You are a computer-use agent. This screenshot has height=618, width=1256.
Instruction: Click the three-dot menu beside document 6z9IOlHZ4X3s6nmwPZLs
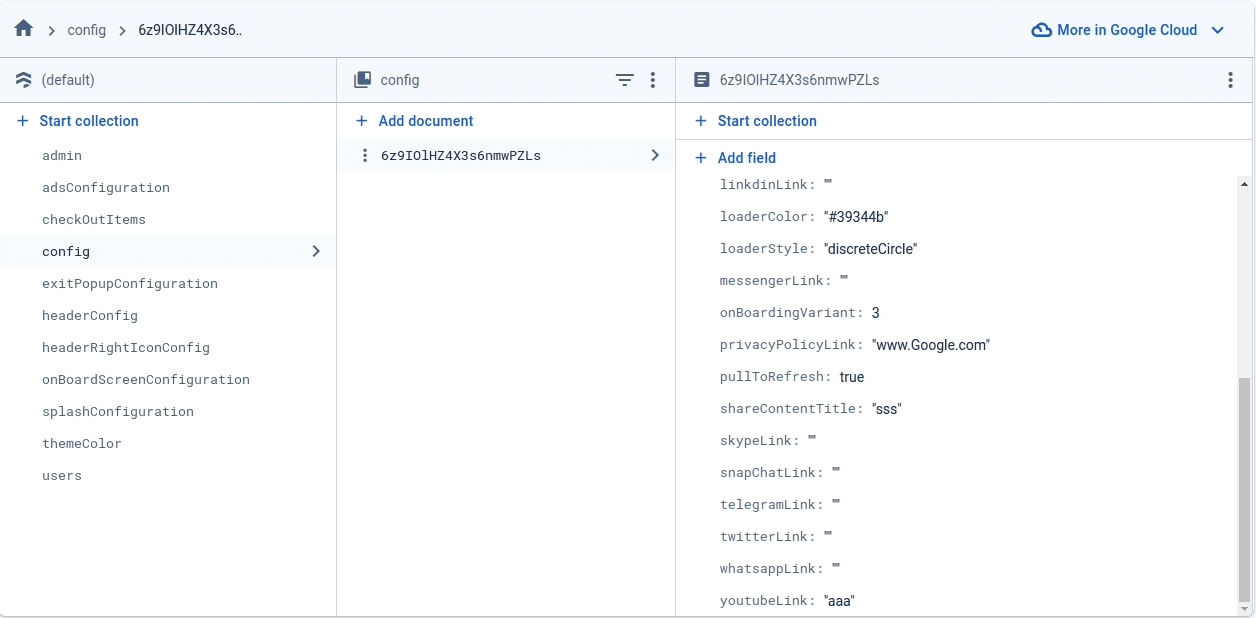click(365, 155)
